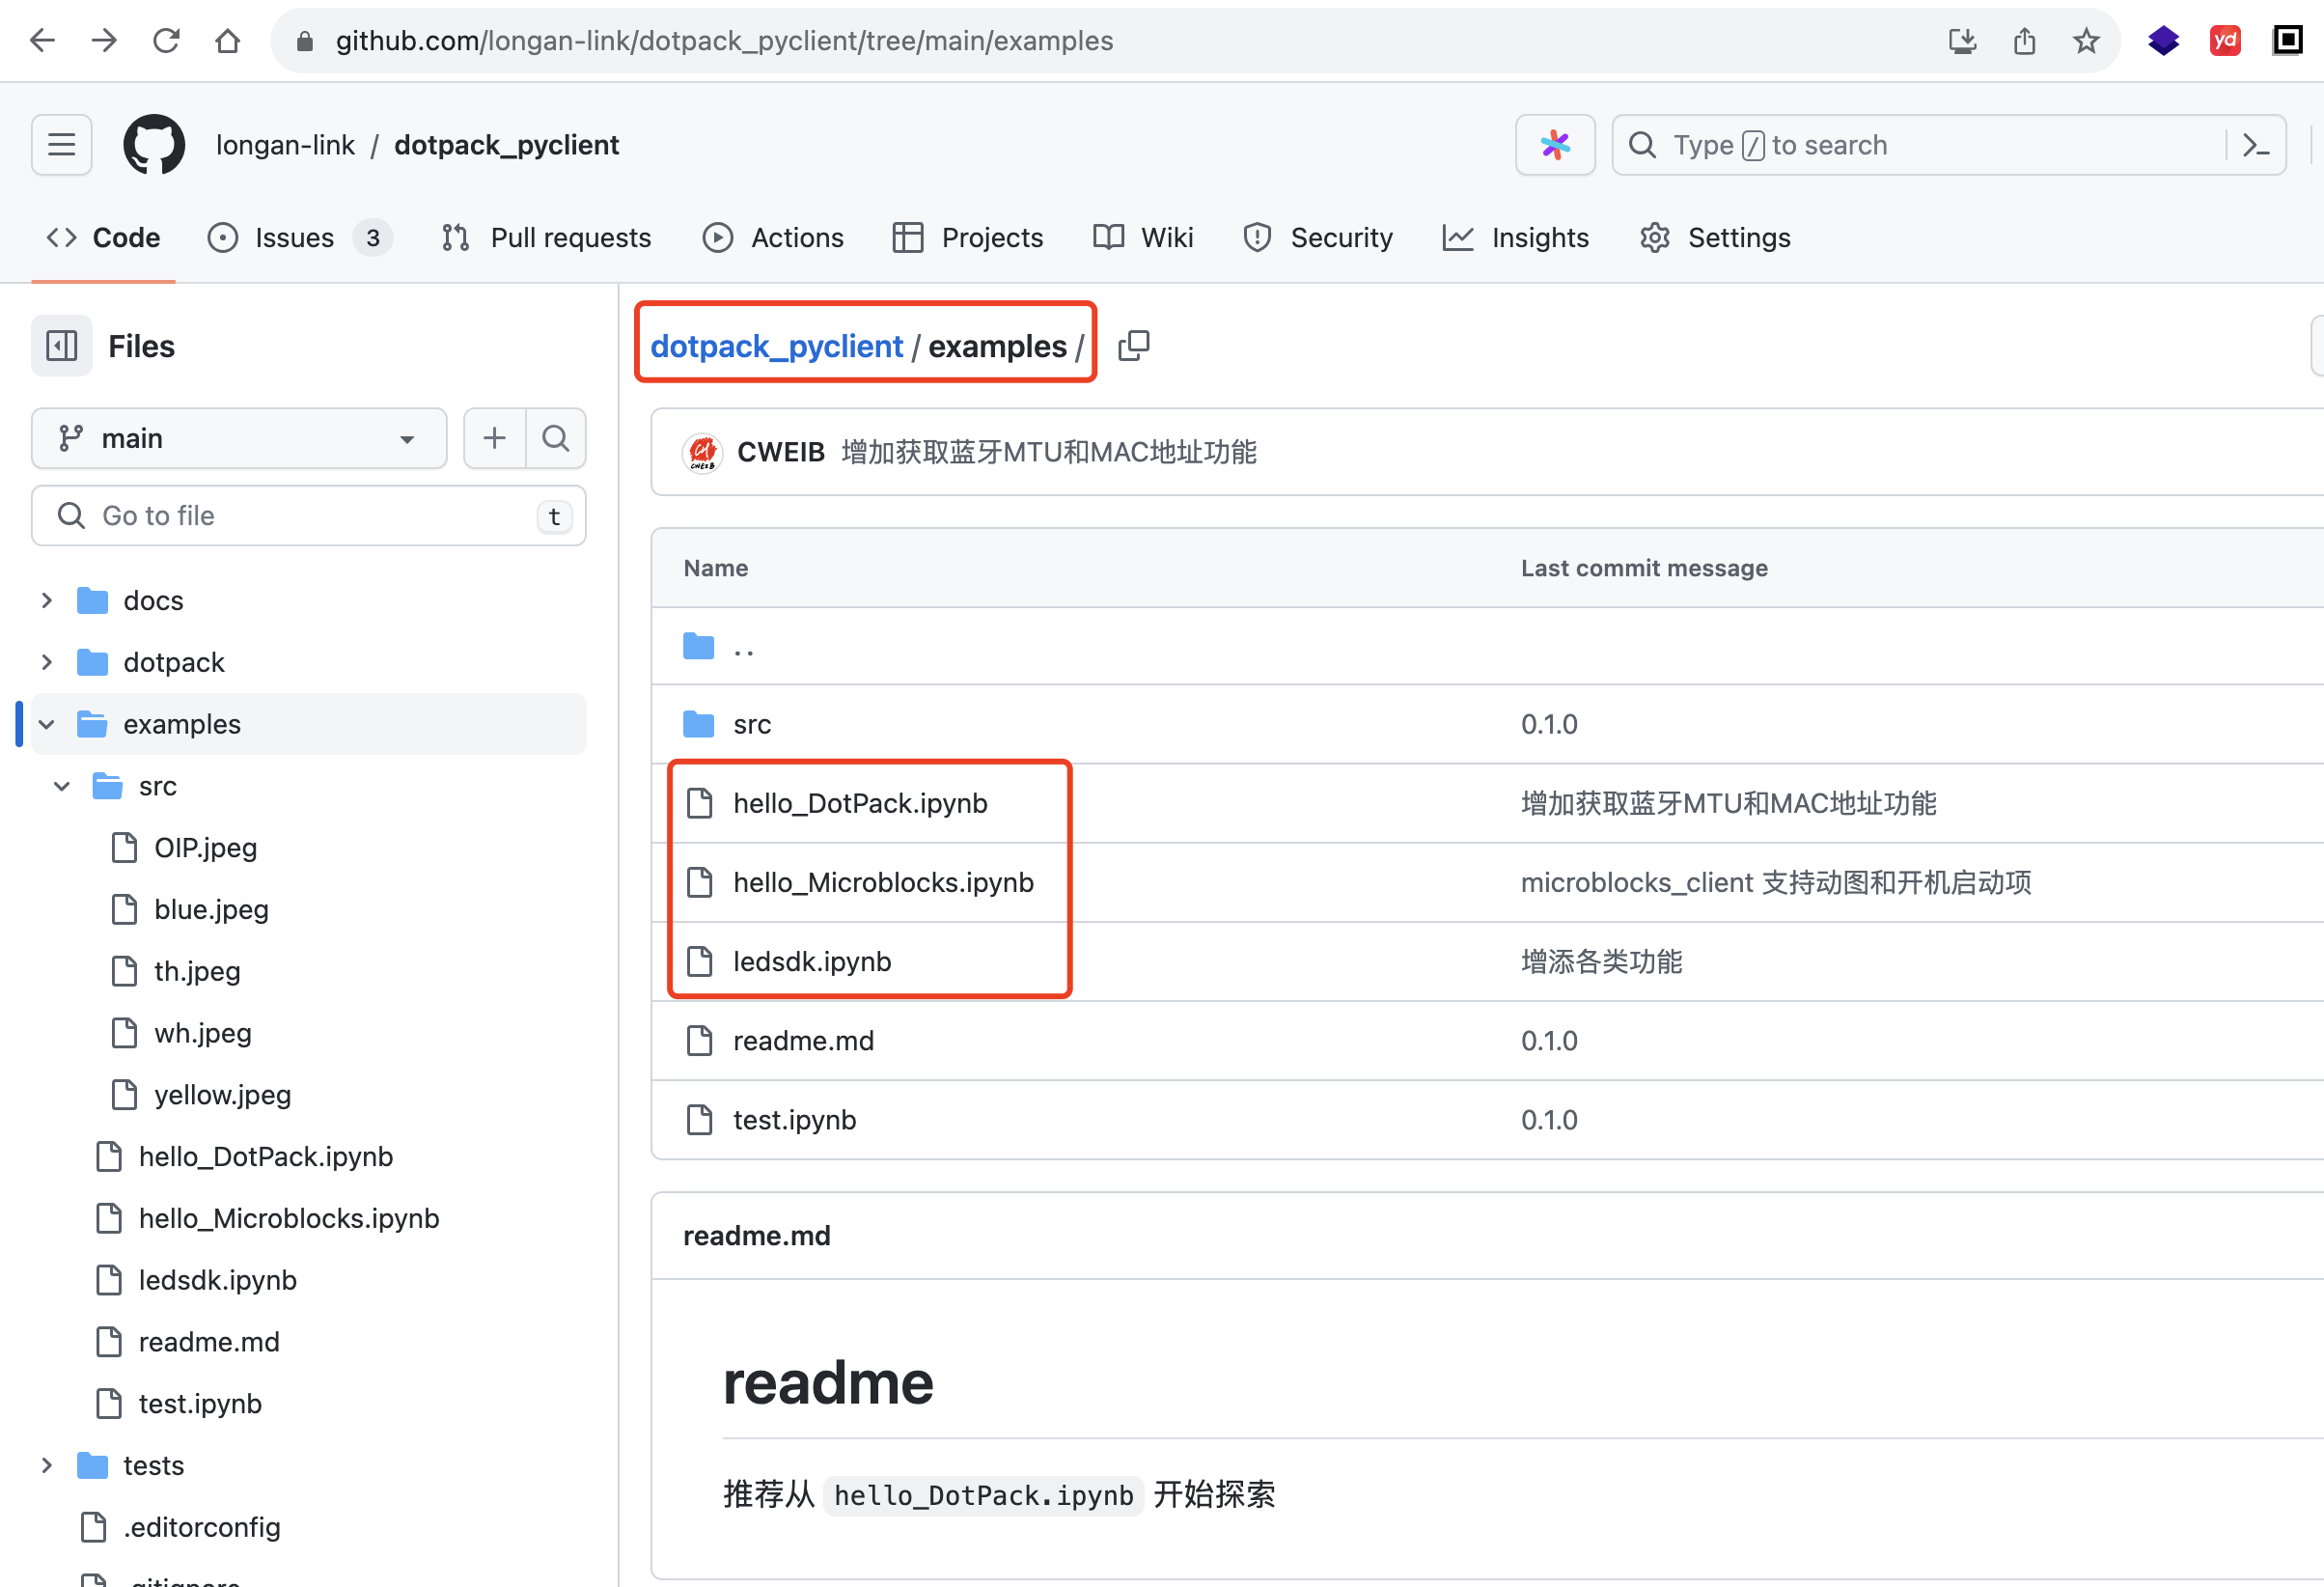Image resolution: width=2324 pixels, height=1587 pixels.
Task: Collapse the file tree side panel
Action: pos(62,346)
